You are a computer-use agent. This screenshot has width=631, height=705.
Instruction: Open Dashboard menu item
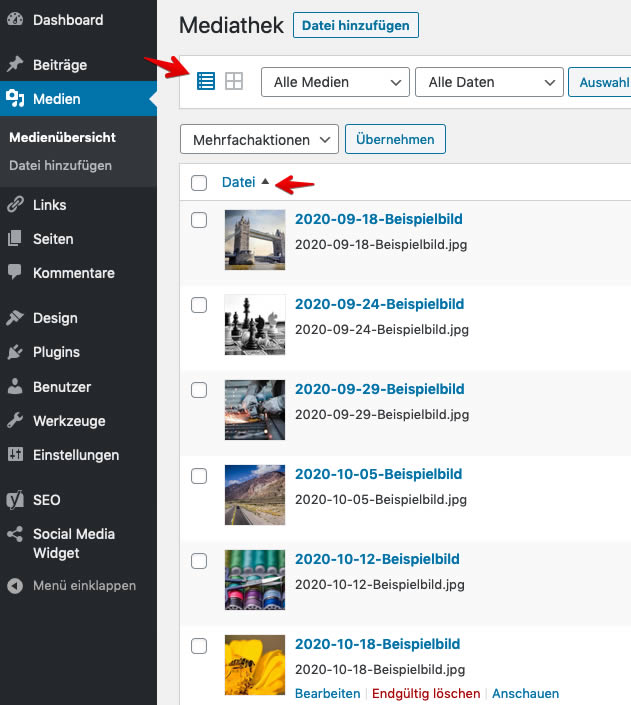78,20
